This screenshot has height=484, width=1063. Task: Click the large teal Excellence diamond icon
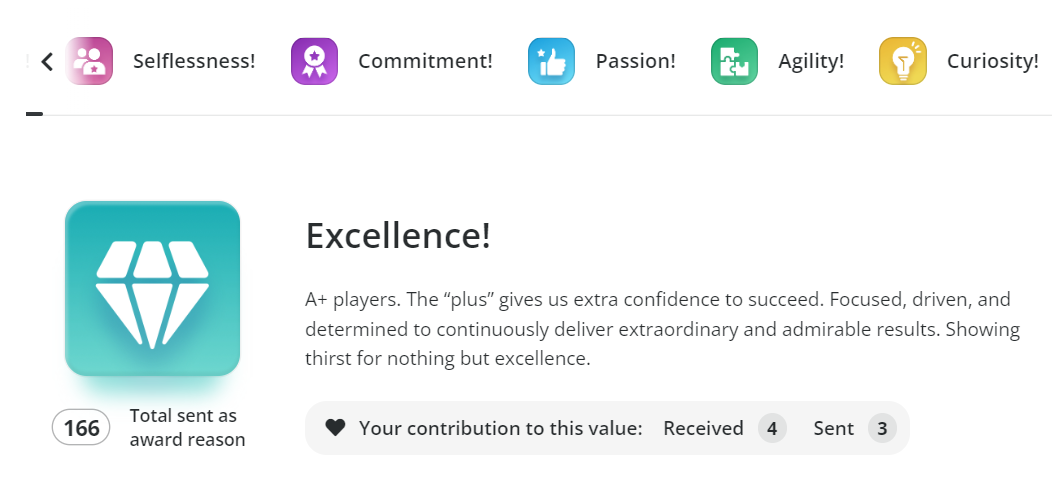tap(153, 288)
